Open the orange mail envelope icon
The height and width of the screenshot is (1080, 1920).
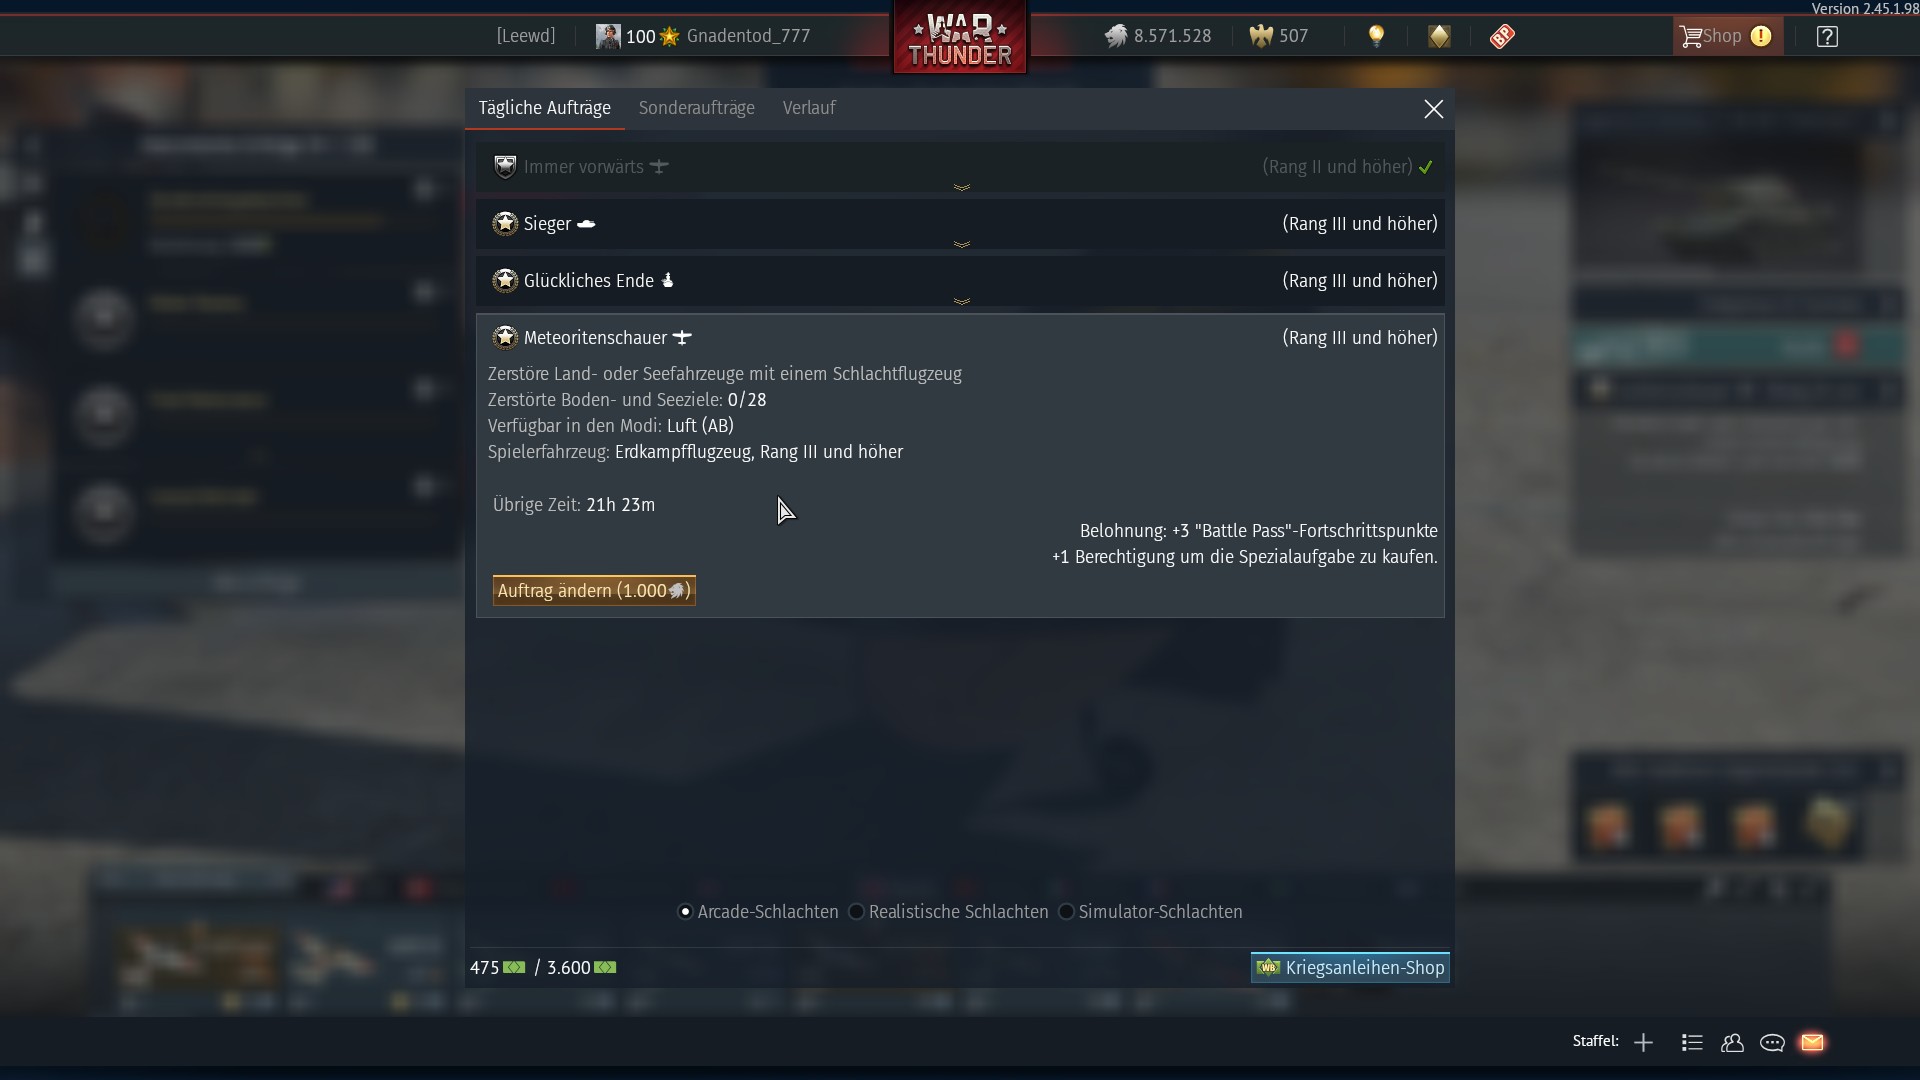point(1812,1042)
